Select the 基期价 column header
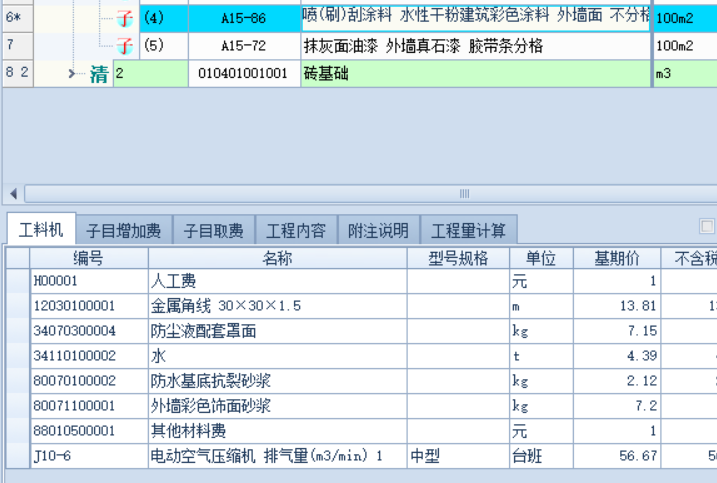This screenshot has width=717, height=483. point(617,258)
